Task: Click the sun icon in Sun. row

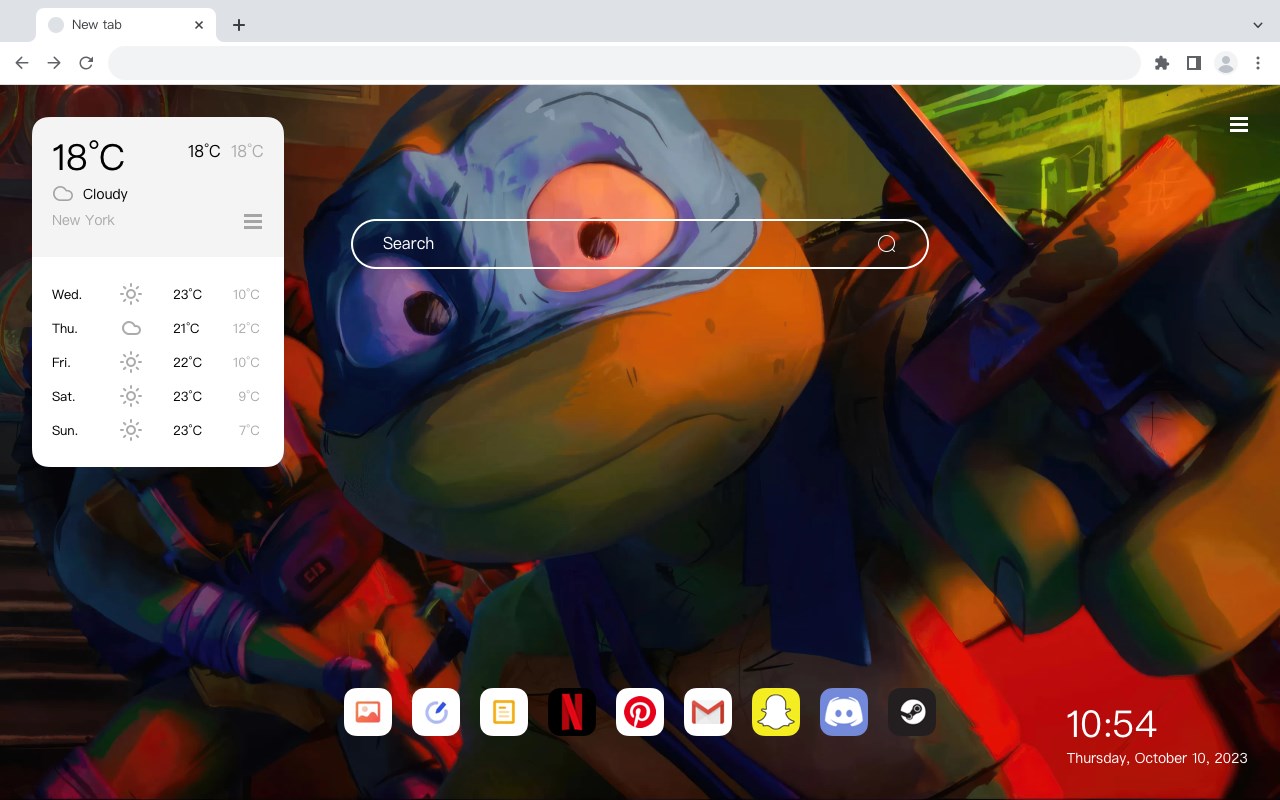Action: pyautogui.click(x=131, y=430)
